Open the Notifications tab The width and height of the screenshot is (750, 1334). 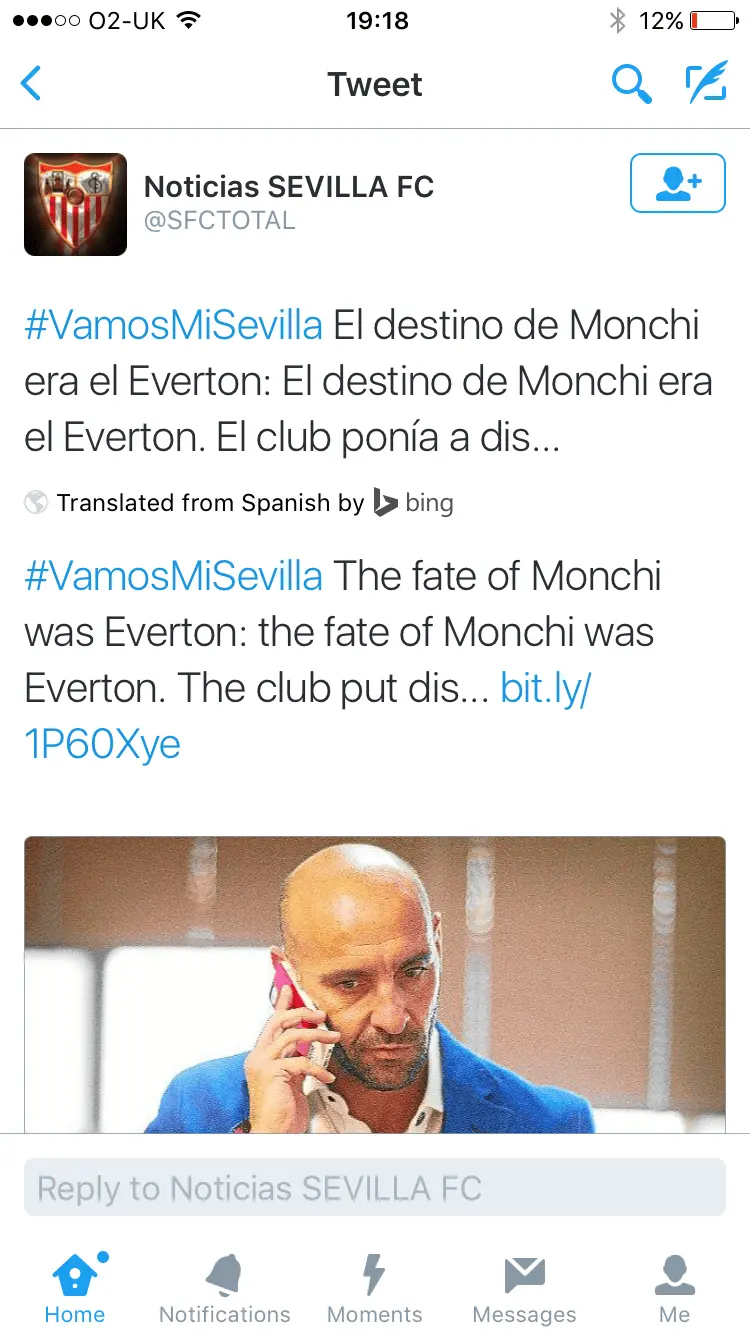225,1288
